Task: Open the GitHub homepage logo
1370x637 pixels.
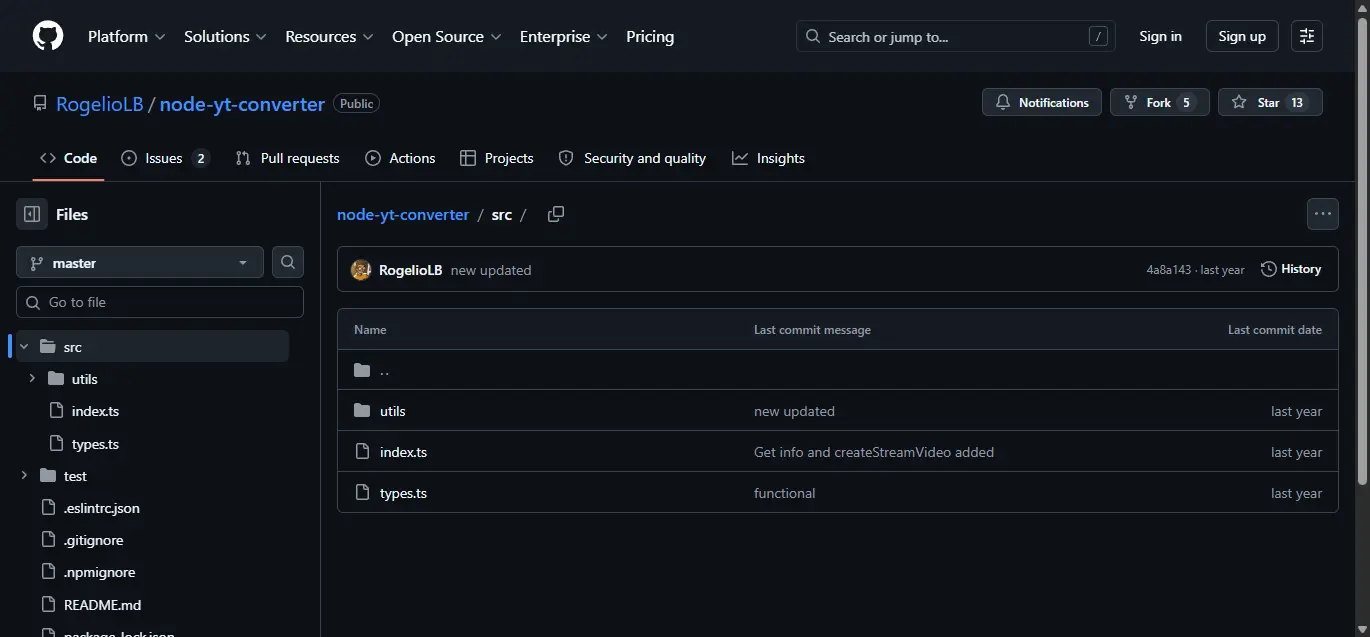Action: click(x=48, y=36)
